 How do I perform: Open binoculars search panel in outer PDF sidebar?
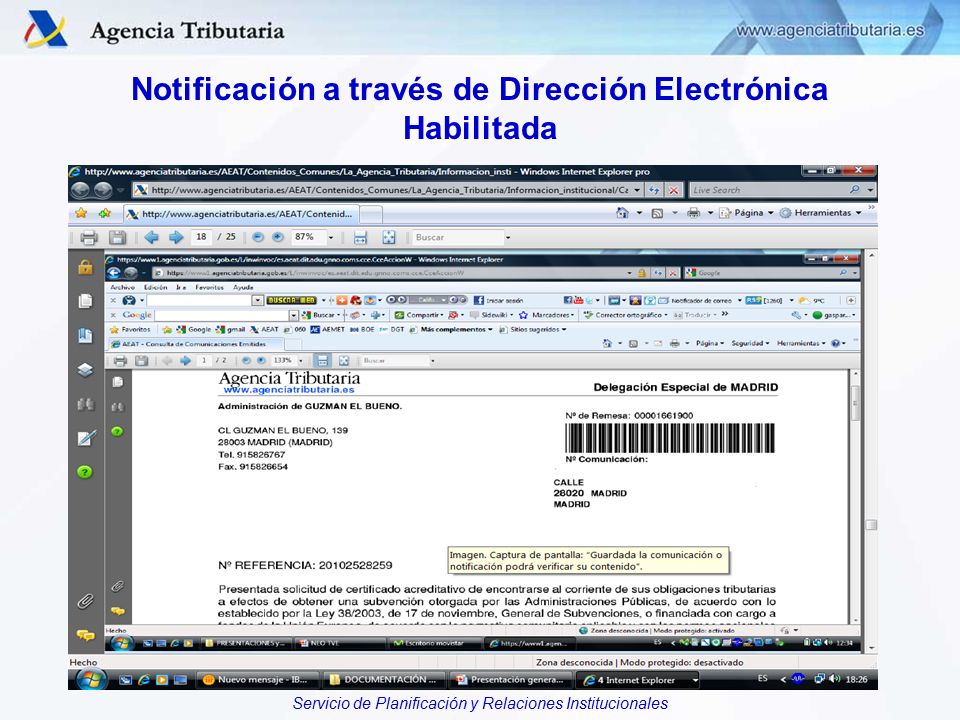tap(85, 403)
